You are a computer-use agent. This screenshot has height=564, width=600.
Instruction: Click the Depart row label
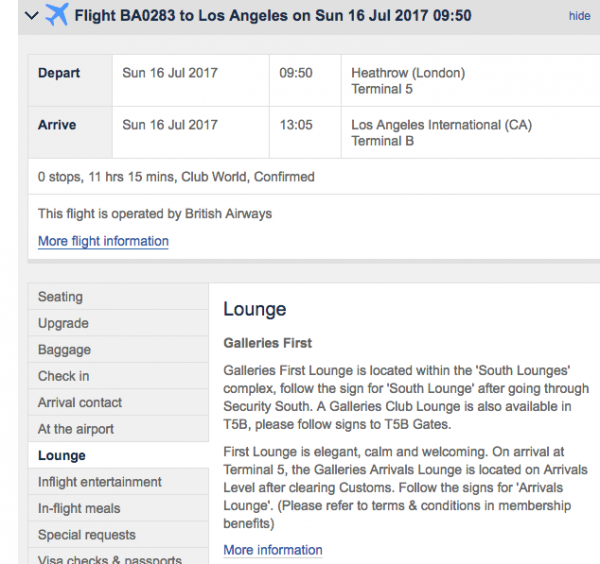59,73
